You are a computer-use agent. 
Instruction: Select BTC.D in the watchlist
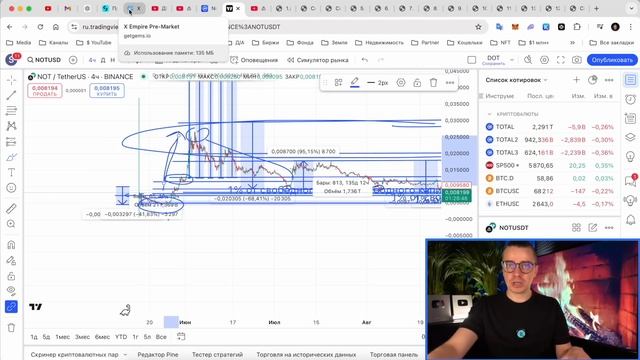(x=549, y=178)
